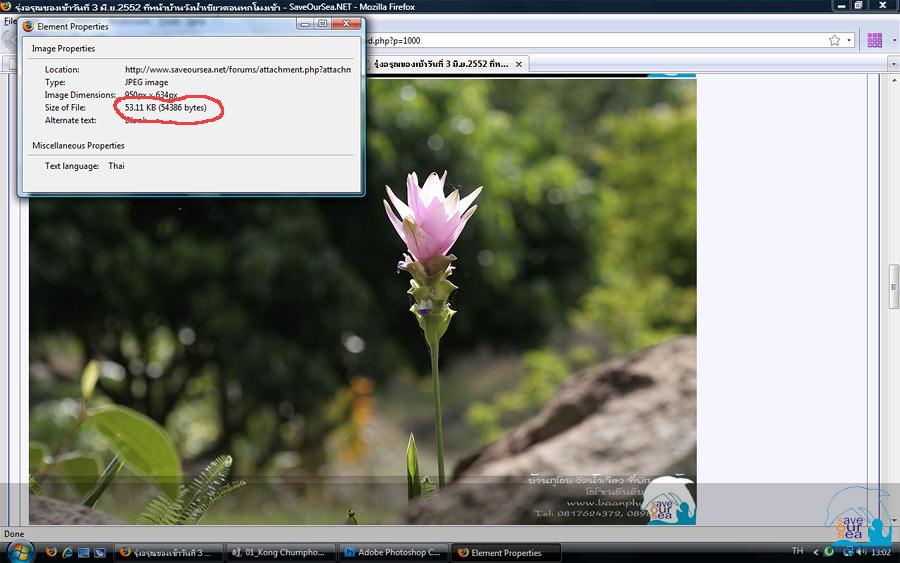Click the purple grid icon in the toolbar
Viewport: 900px width, 563px height.
[x=875, y=41]
